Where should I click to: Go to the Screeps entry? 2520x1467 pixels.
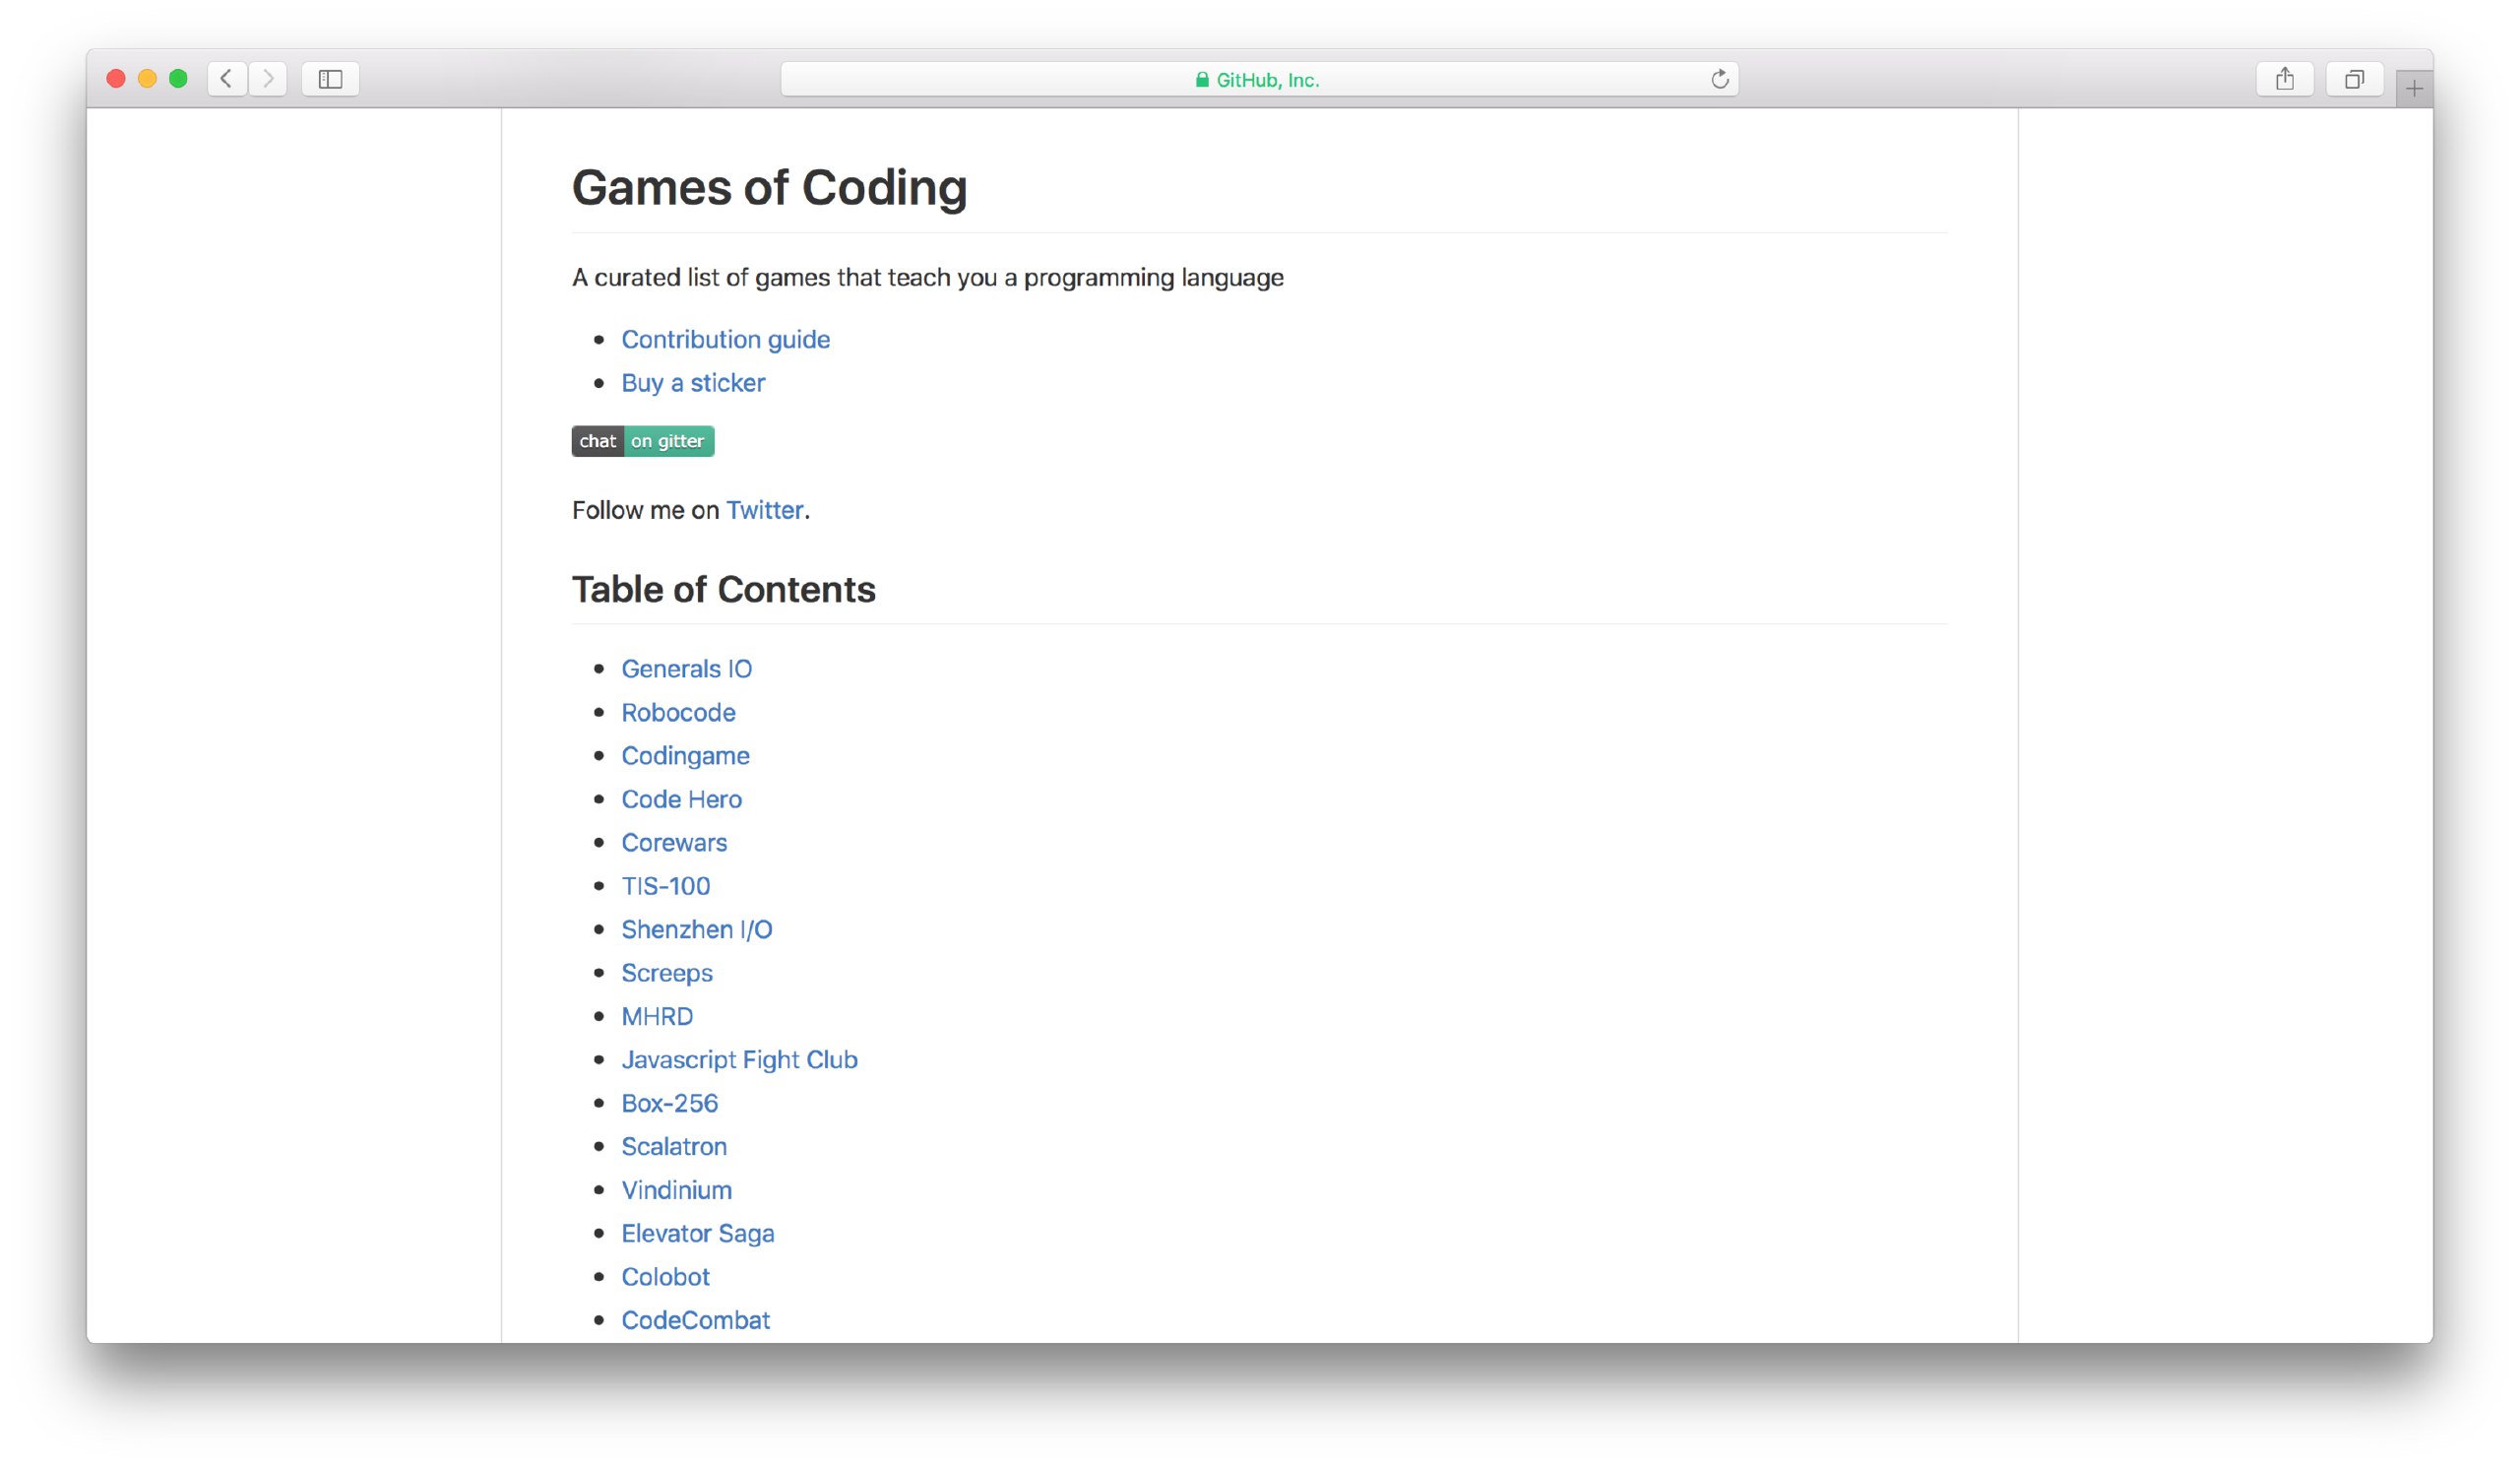click(x=668, y=973)
